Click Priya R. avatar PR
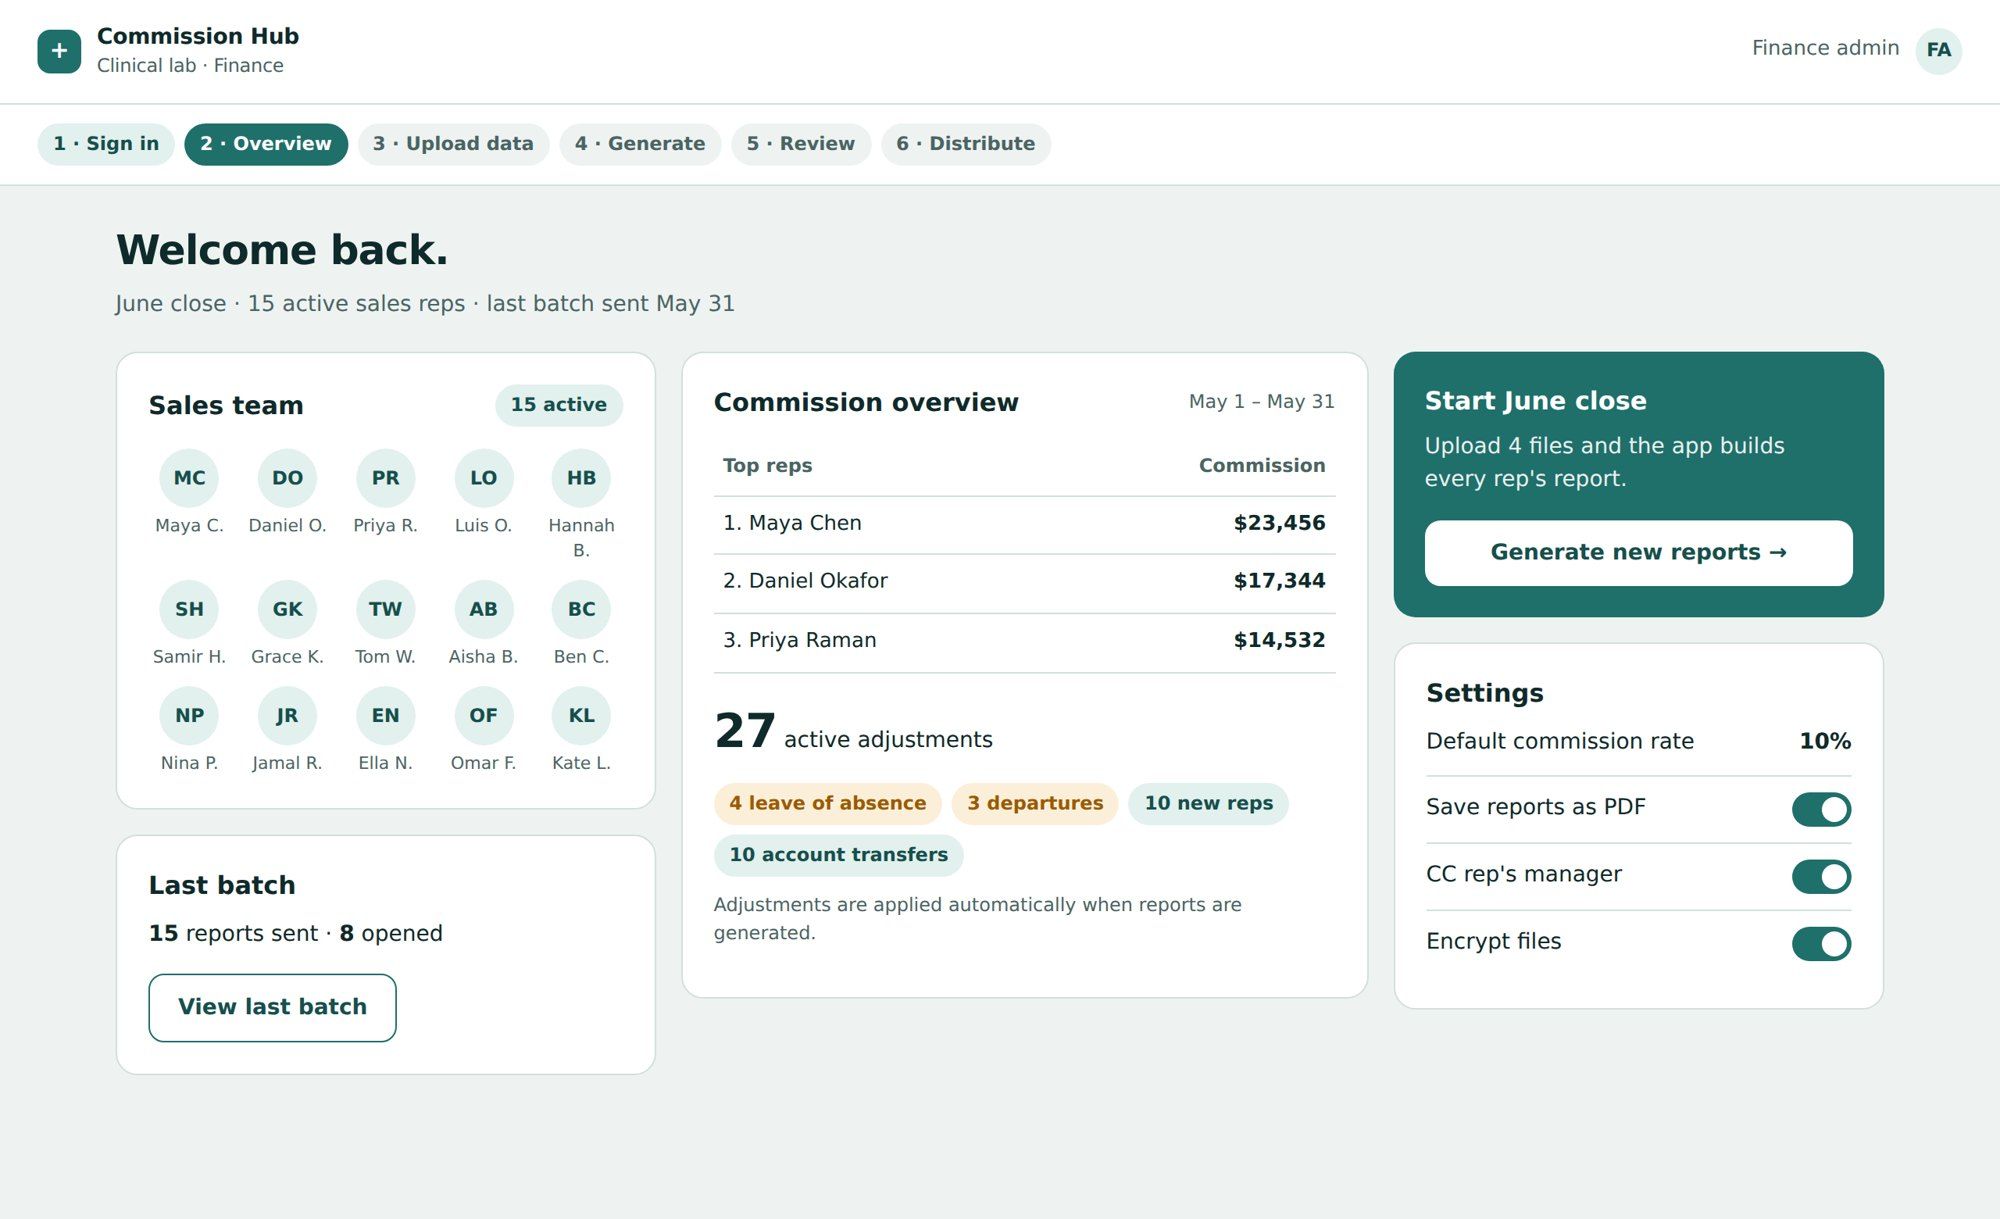The width and height of the screenshot is (2000, 1219). (x=385, y=478)
